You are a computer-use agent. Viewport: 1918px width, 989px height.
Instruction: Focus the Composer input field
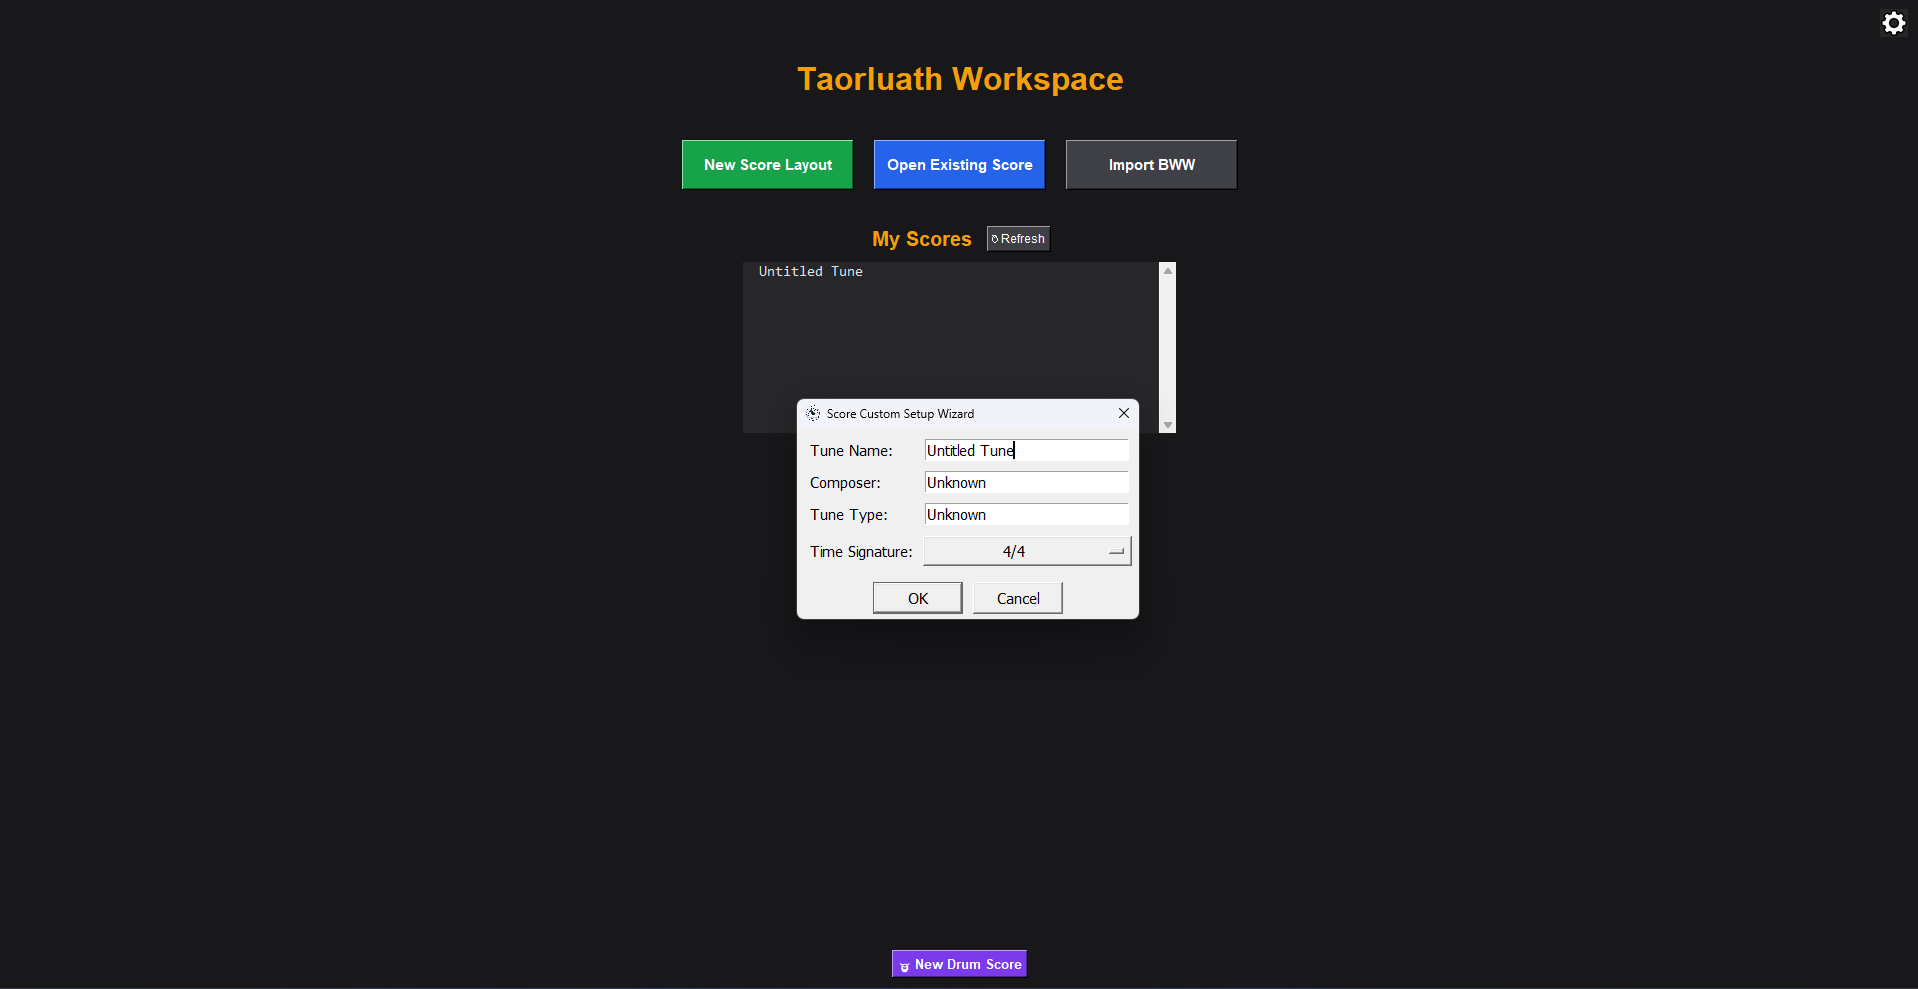click(x=1027, y=483)
